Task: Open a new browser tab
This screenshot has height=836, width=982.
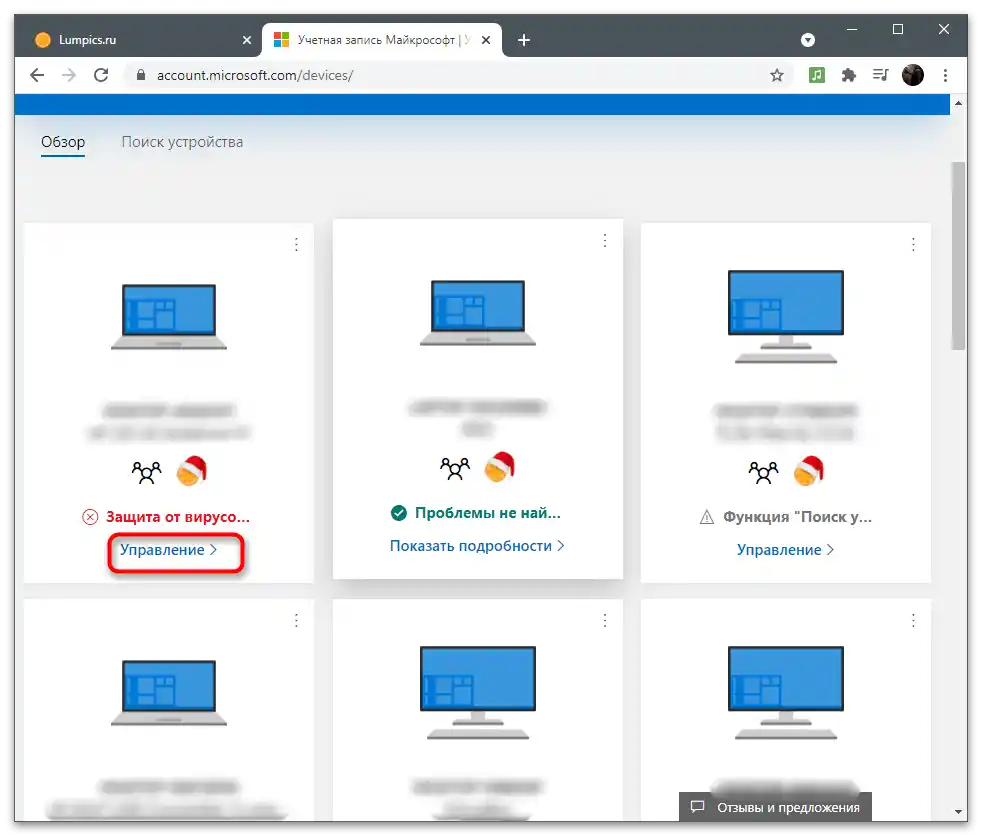Action: tap(524, 40)
